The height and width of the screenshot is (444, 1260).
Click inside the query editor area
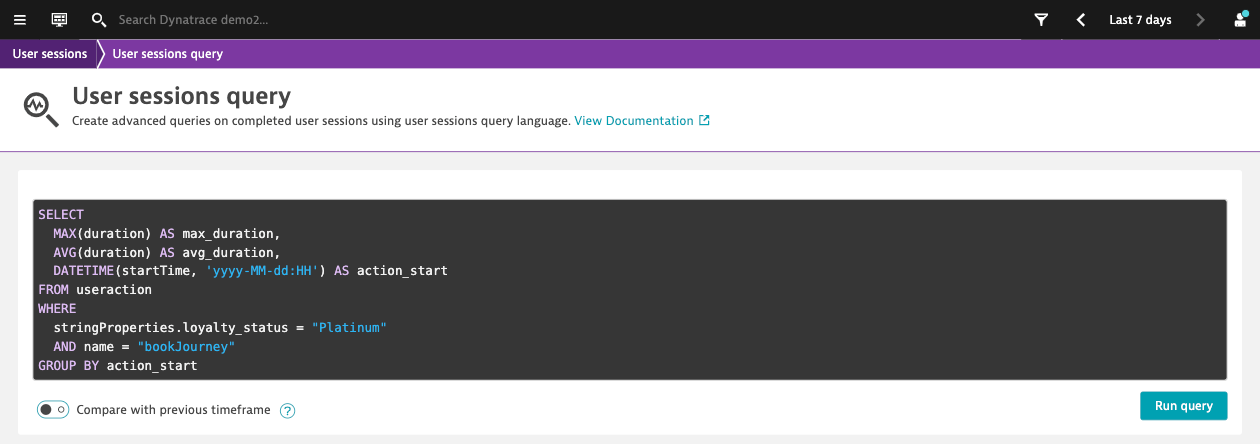630,290
